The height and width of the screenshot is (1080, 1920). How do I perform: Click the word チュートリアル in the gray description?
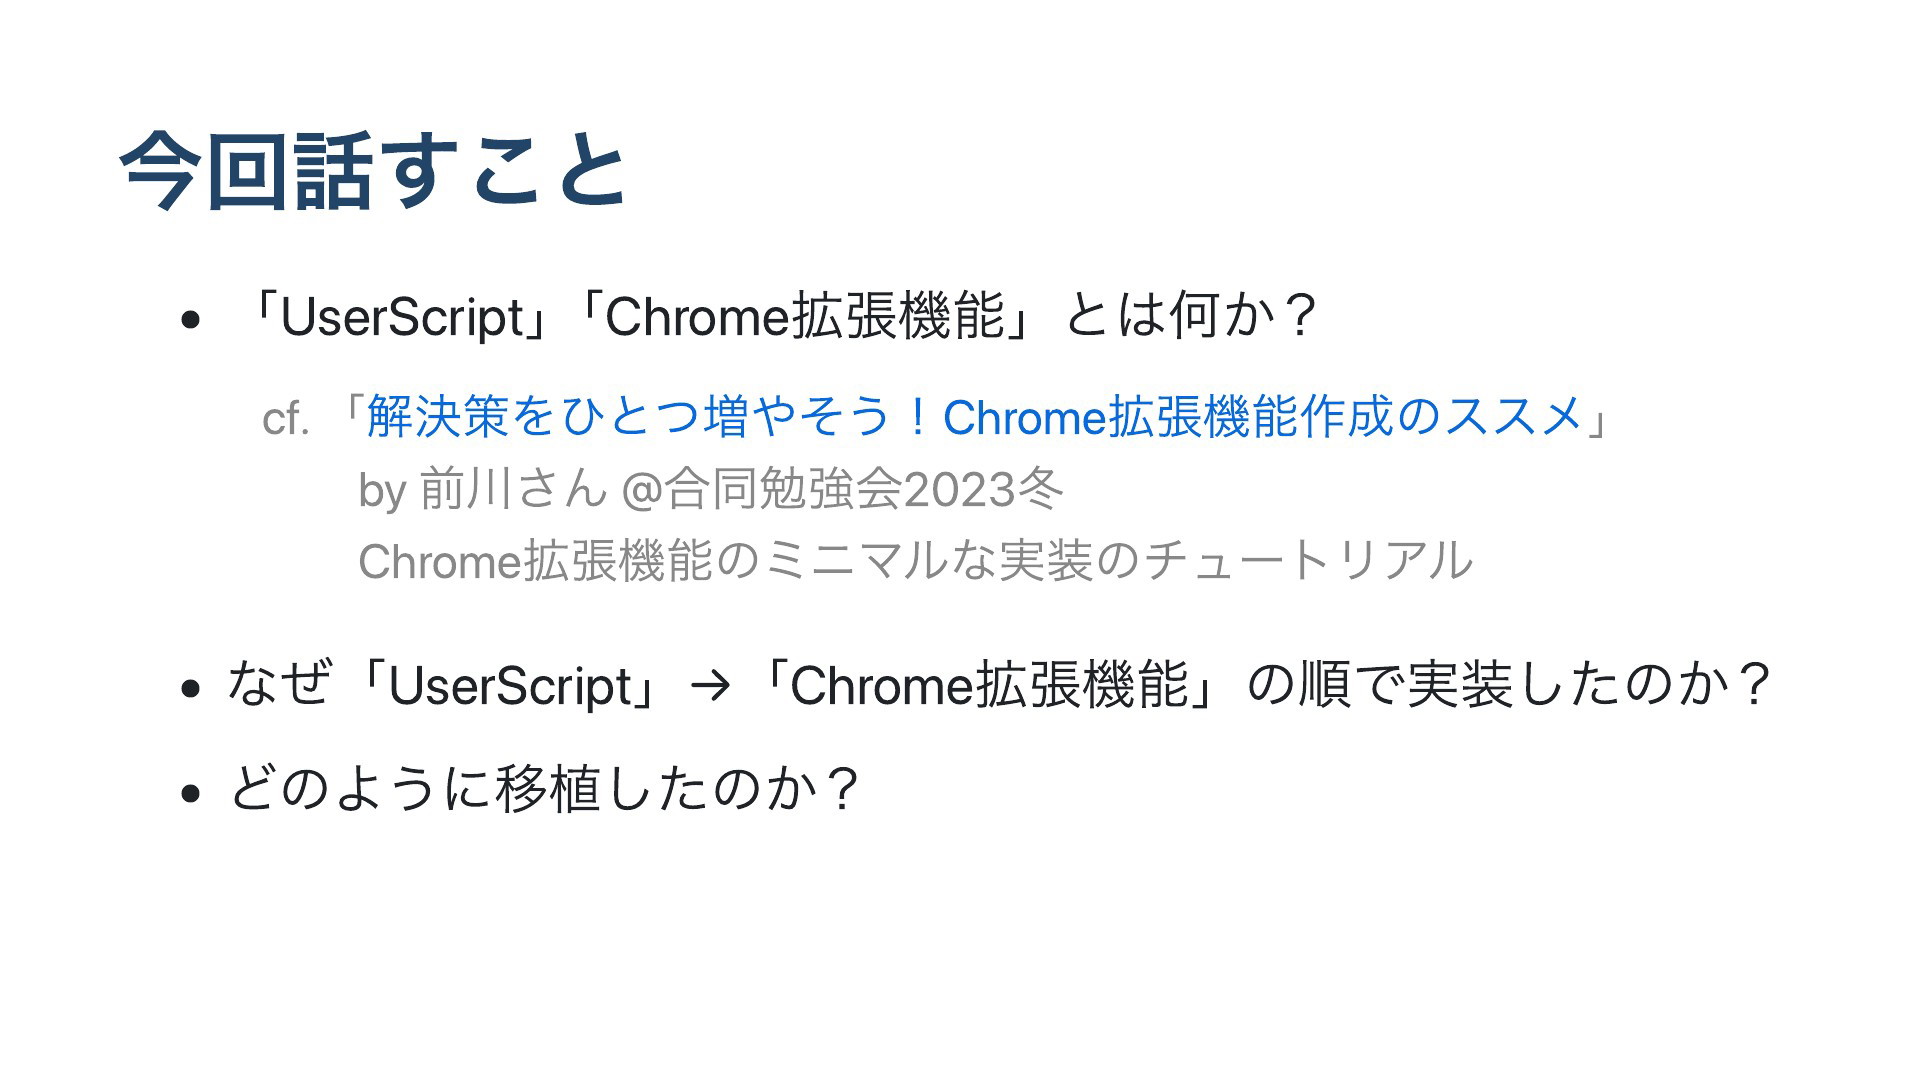tap(1307, 561)
